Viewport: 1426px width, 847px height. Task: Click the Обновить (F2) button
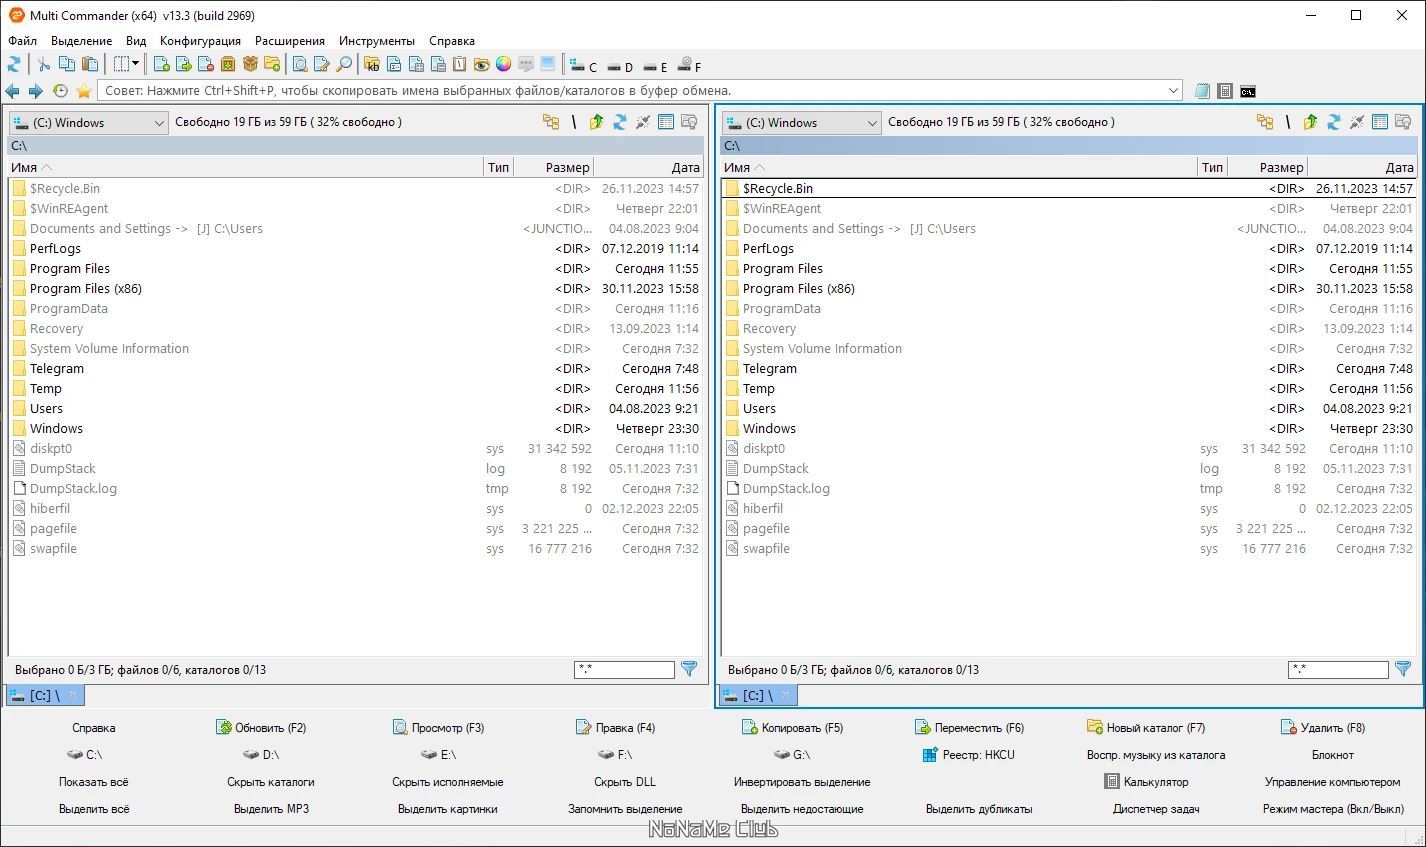click(x=261, y=728)
